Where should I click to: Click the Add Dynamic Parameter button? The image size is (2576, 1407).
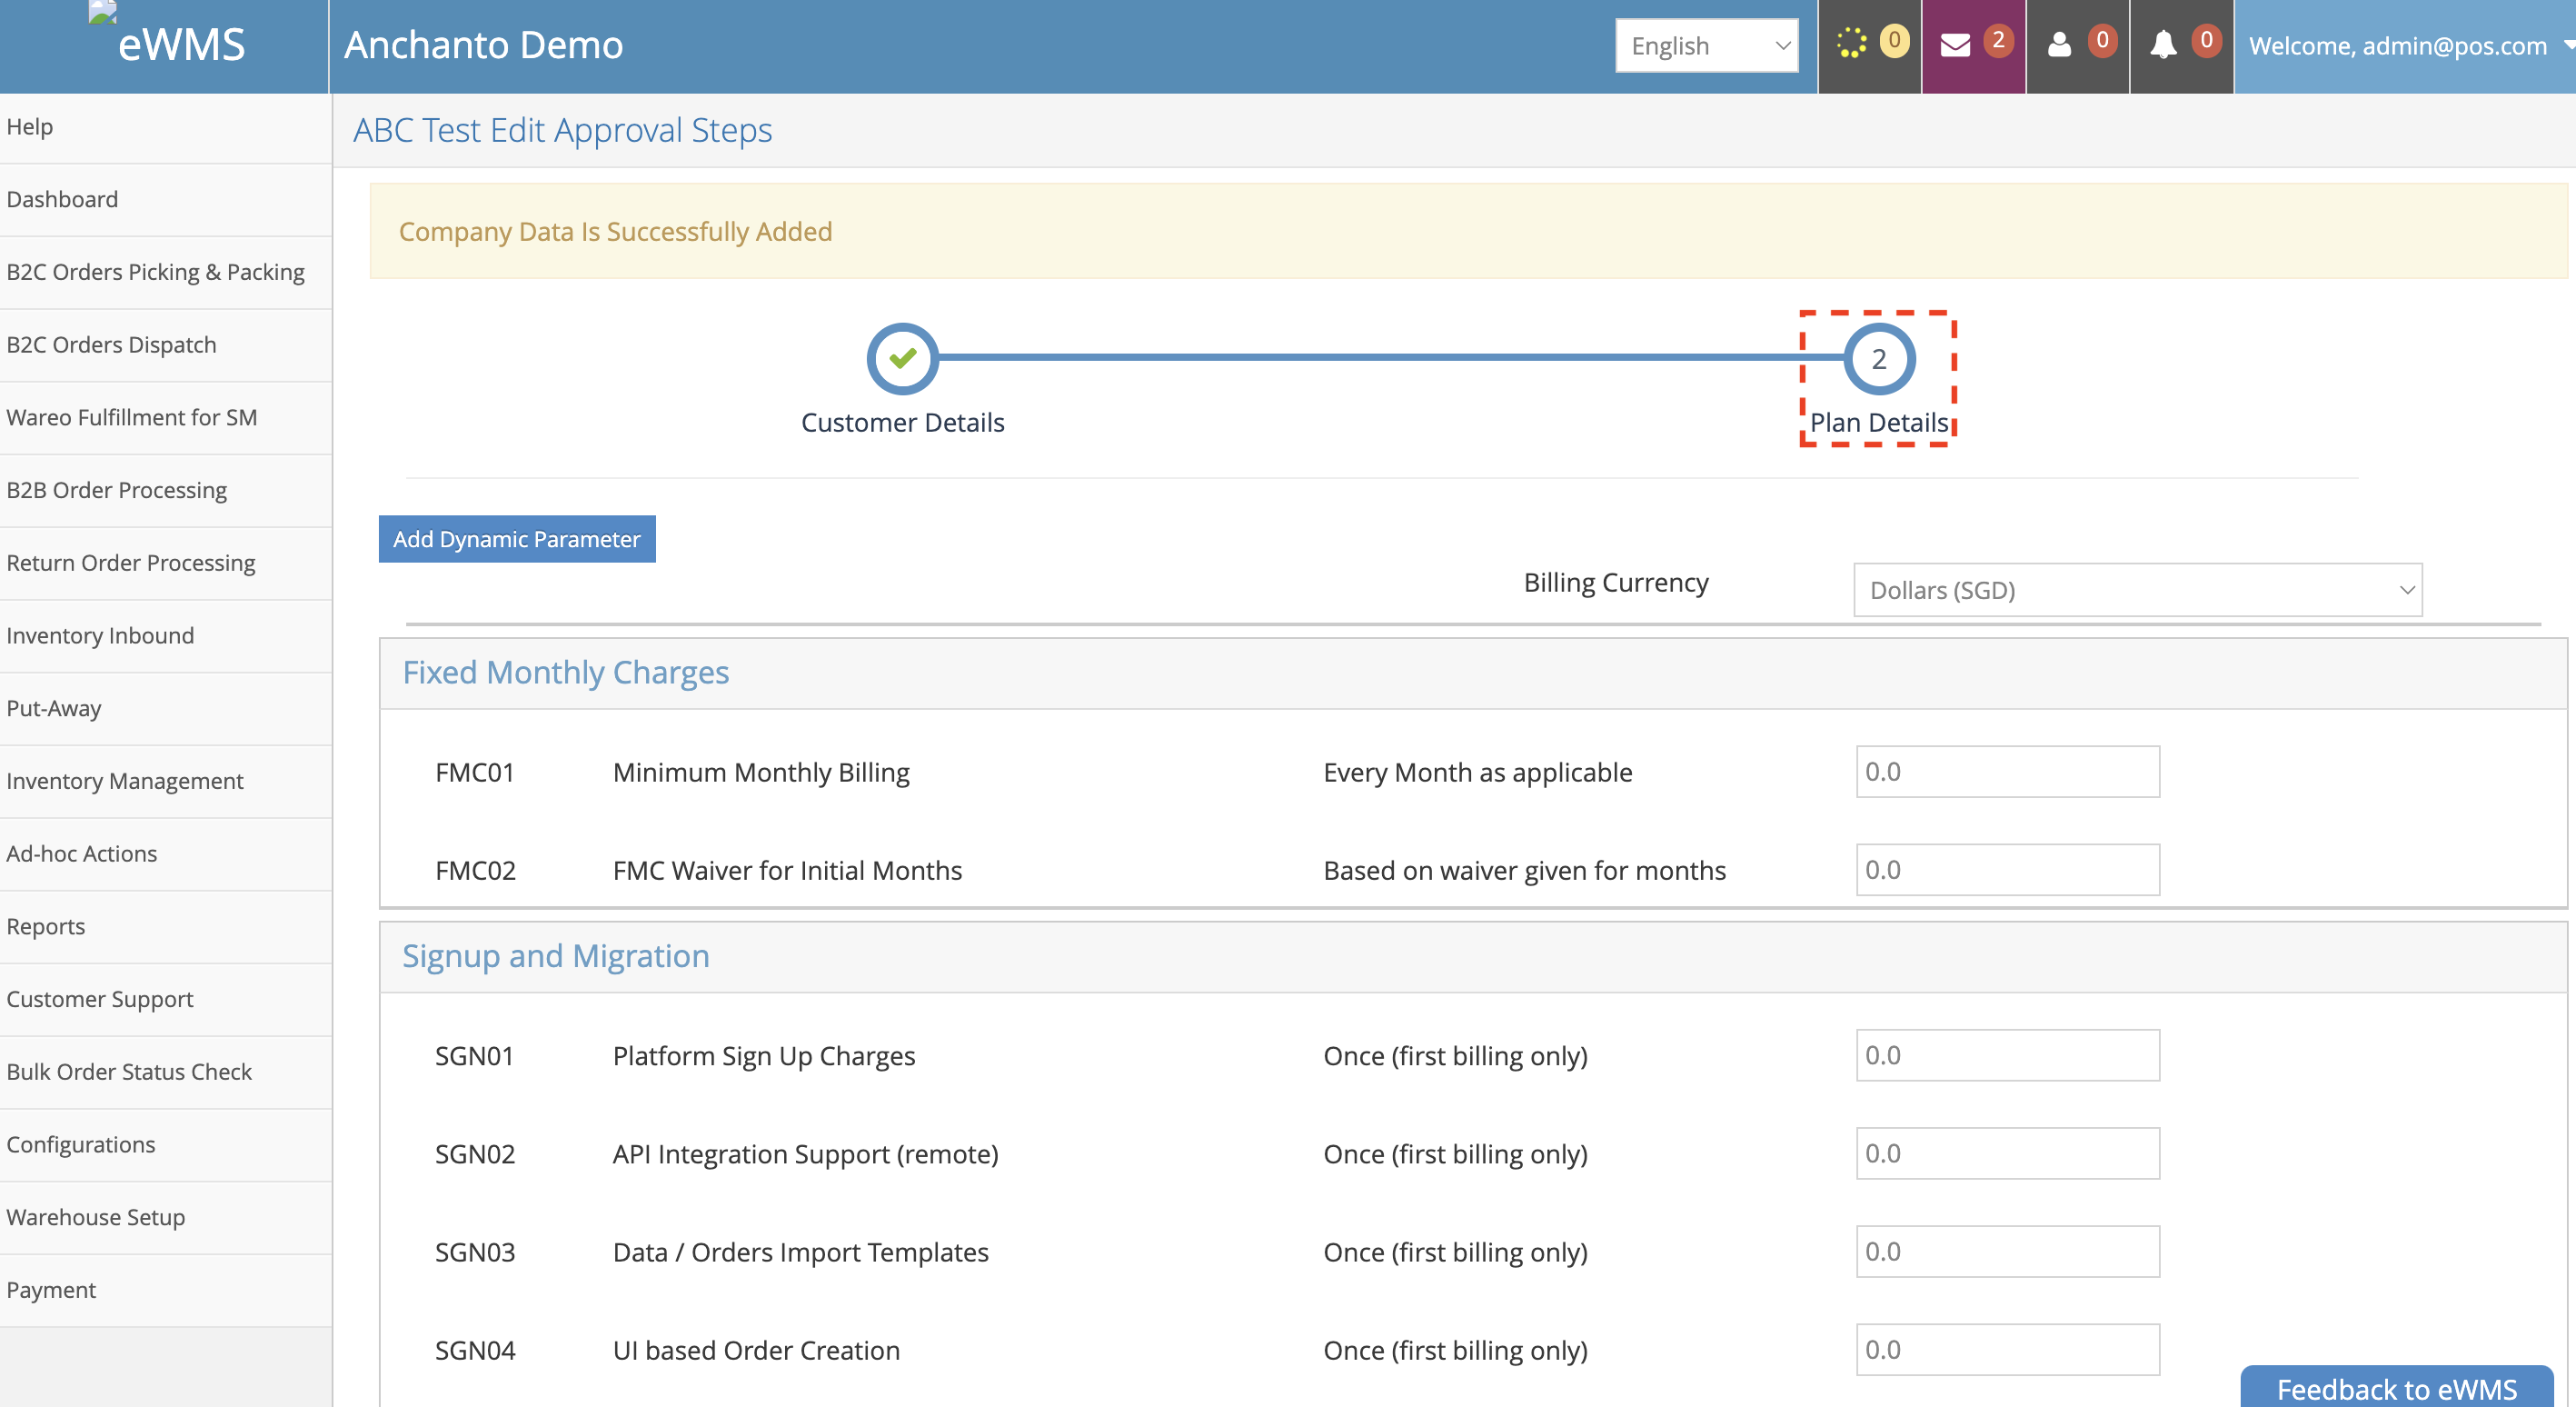(517, 539)
